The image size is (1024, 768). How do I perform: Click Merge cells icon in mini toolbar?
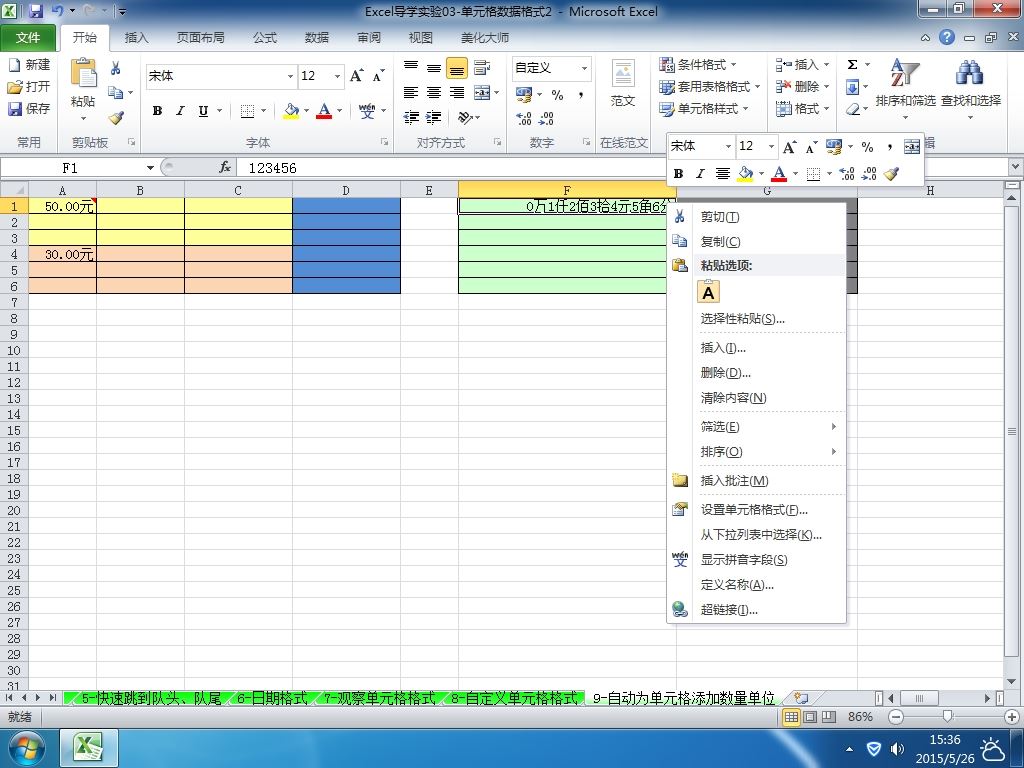(912, 146)
